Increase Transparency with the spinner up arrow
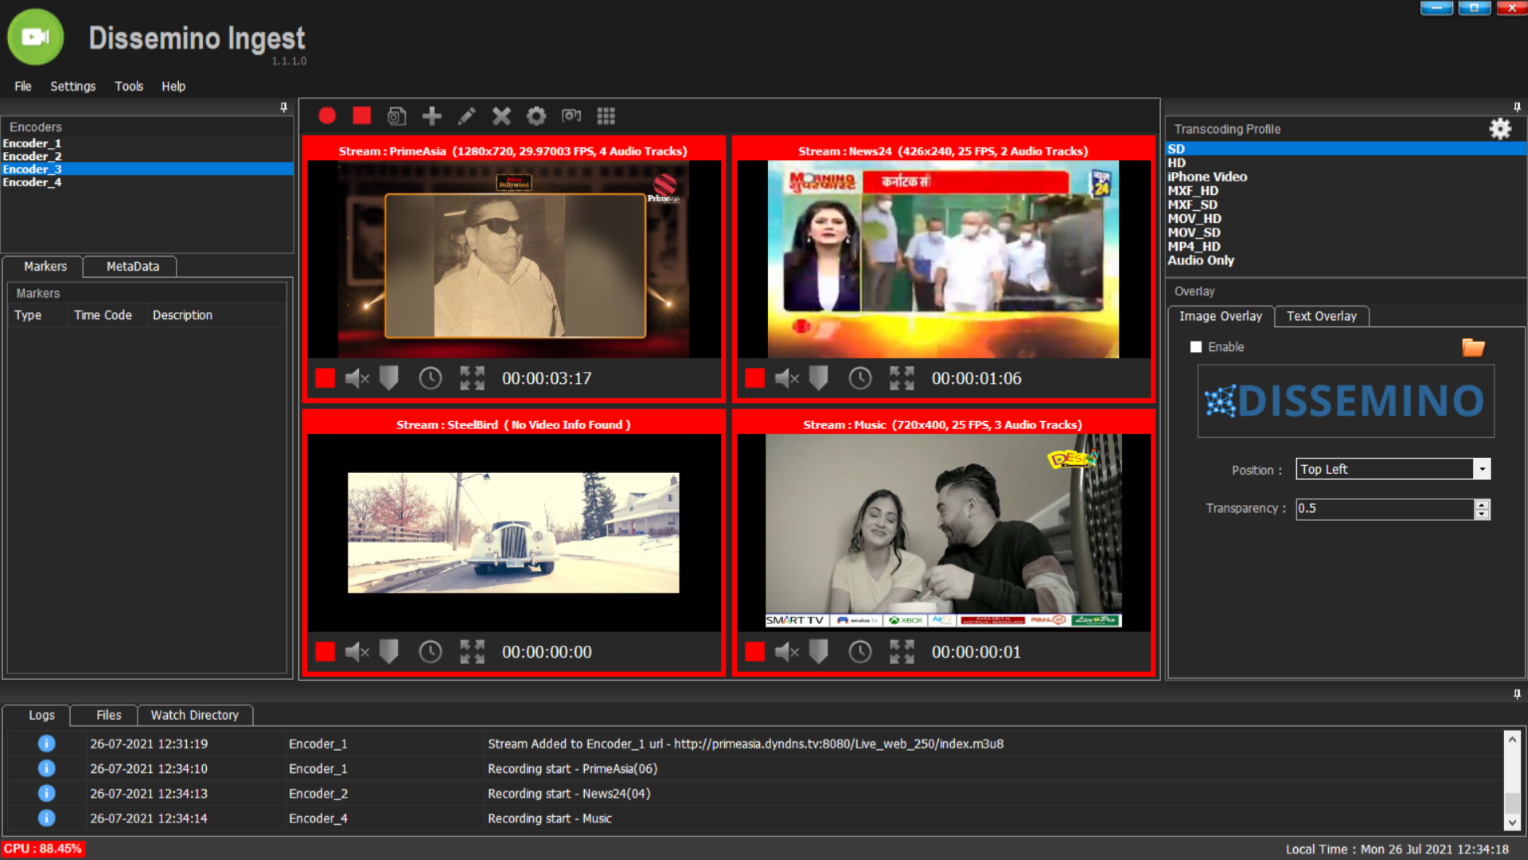1528x860 pixels. 1482,503
